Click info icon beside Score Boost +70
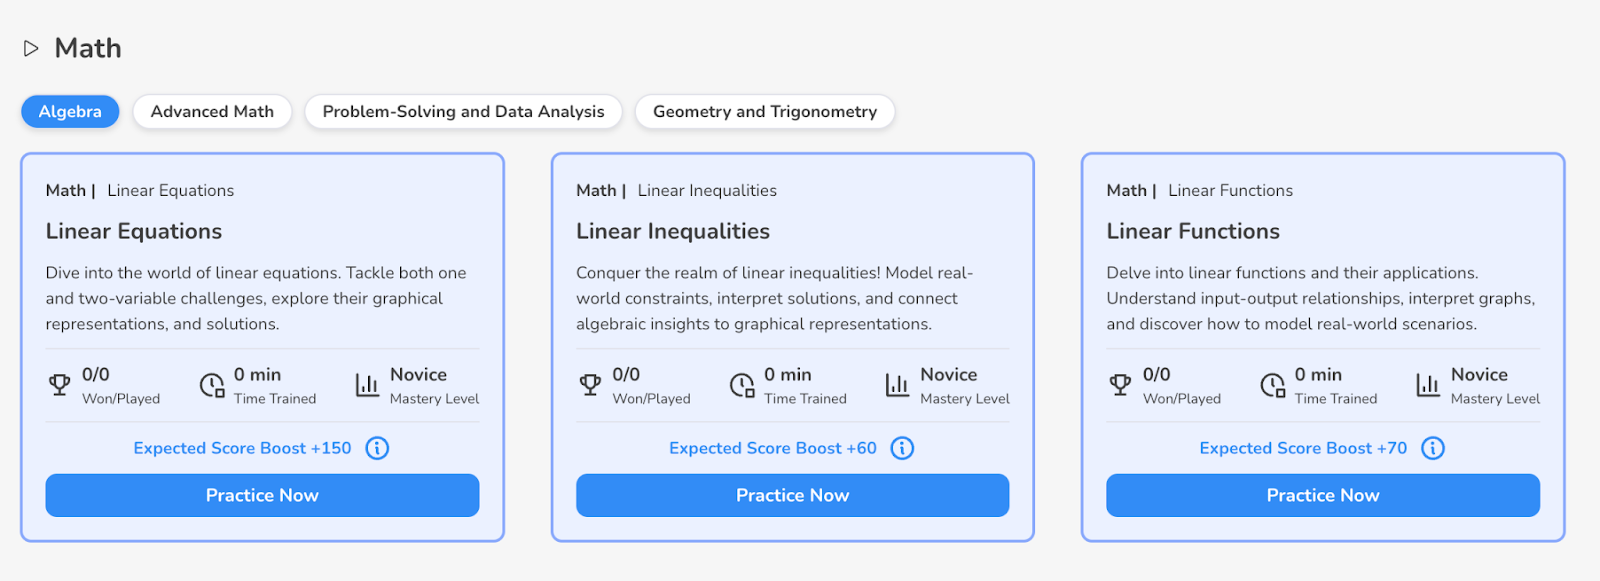Image resolution: width=1600 pixels, height=581 pixels. click(1433, 448)
